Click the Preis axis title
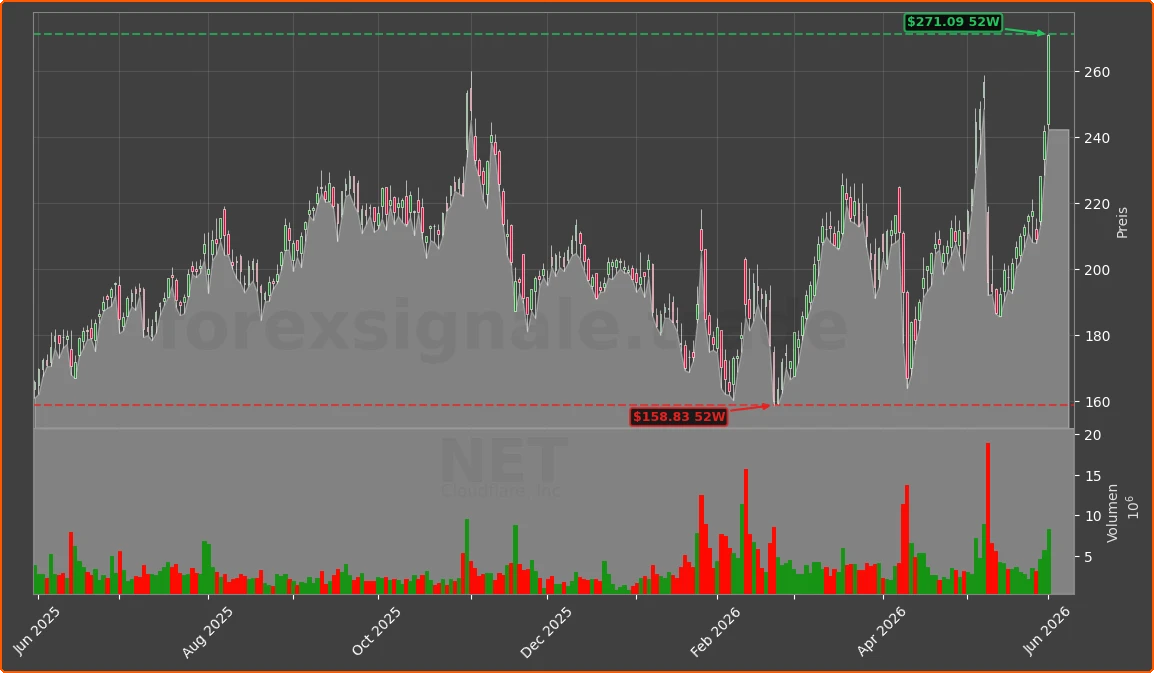Image resolution: width=1154 pixels, height=673 pixels. [x=1122, y=222]
